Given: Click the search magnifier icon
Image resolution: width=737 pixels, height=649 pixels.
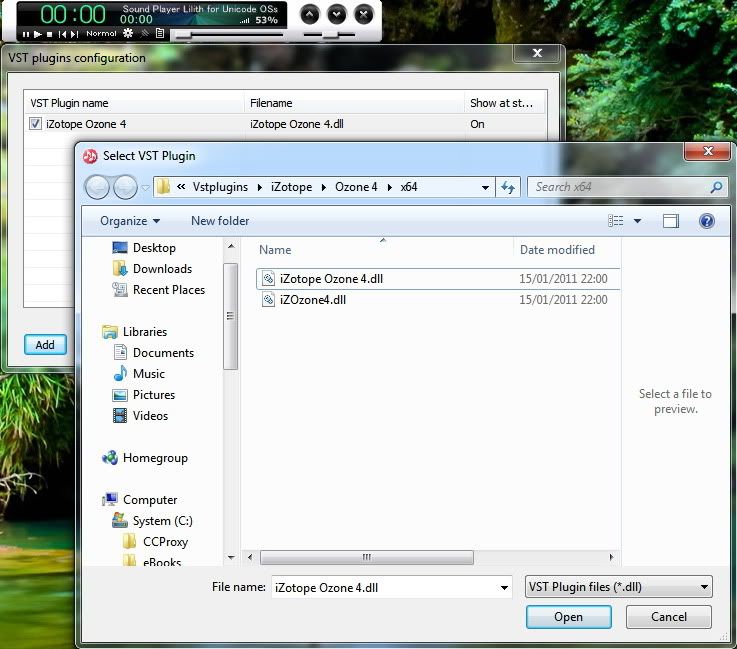Looking at the screenshot, I should point(716,188).
